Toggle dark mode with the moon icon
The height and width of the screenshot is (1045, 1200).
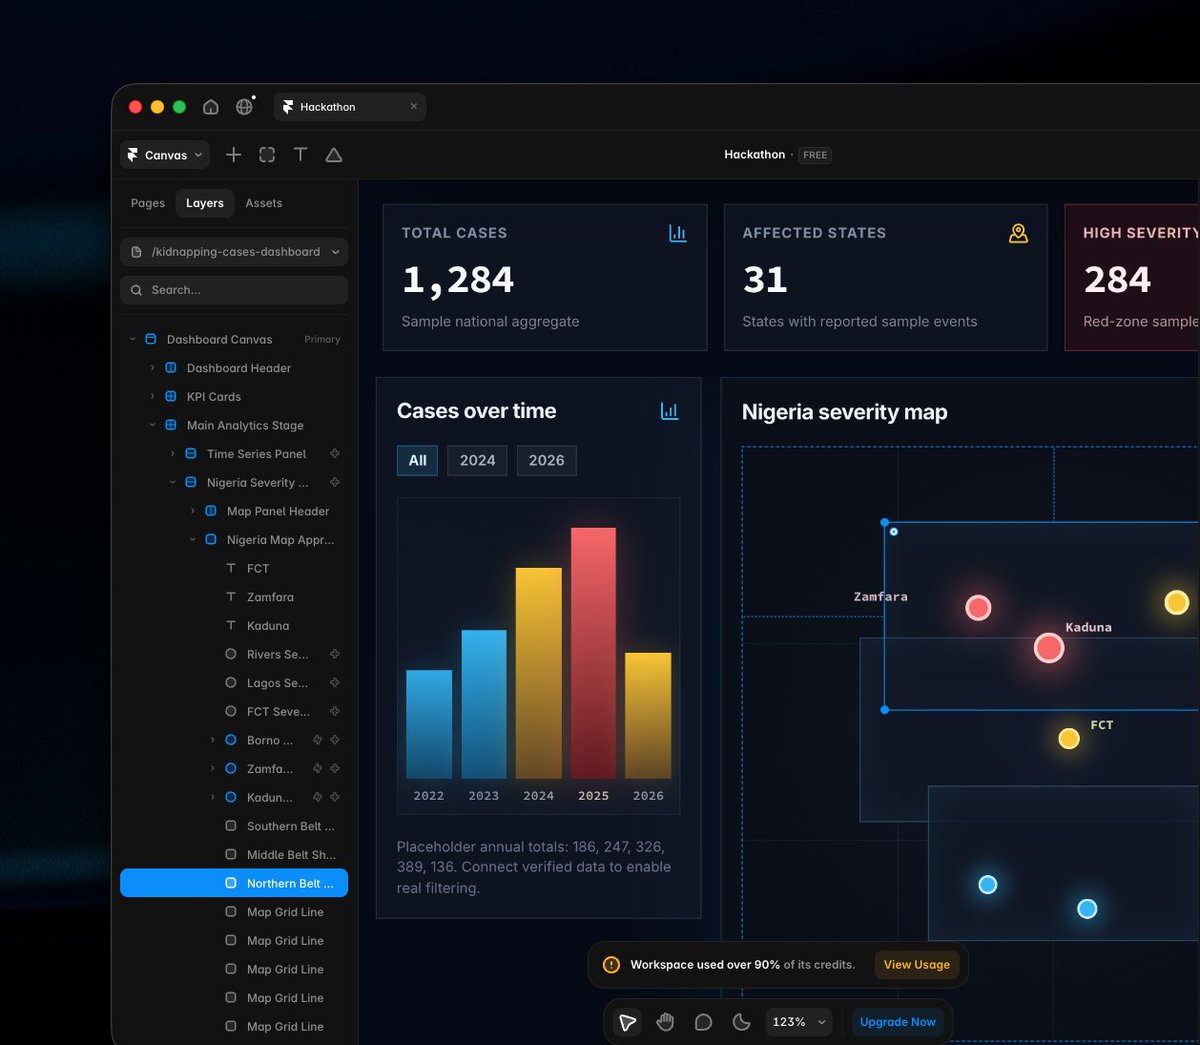741,1022
